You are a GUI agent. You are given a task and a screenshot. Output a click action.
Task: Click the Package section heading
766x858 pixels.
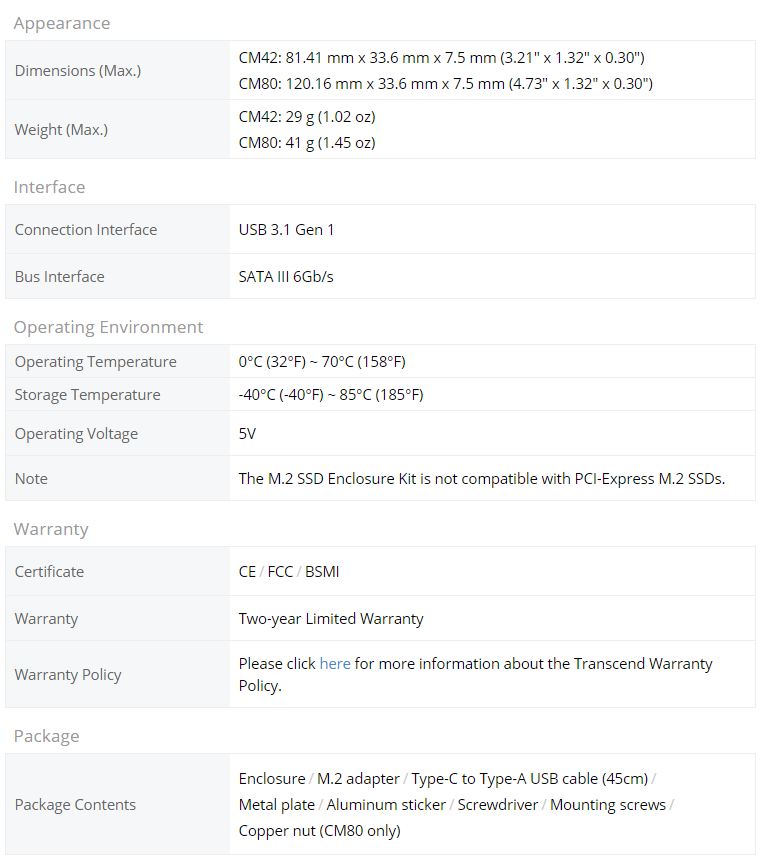tap(46, 736)
